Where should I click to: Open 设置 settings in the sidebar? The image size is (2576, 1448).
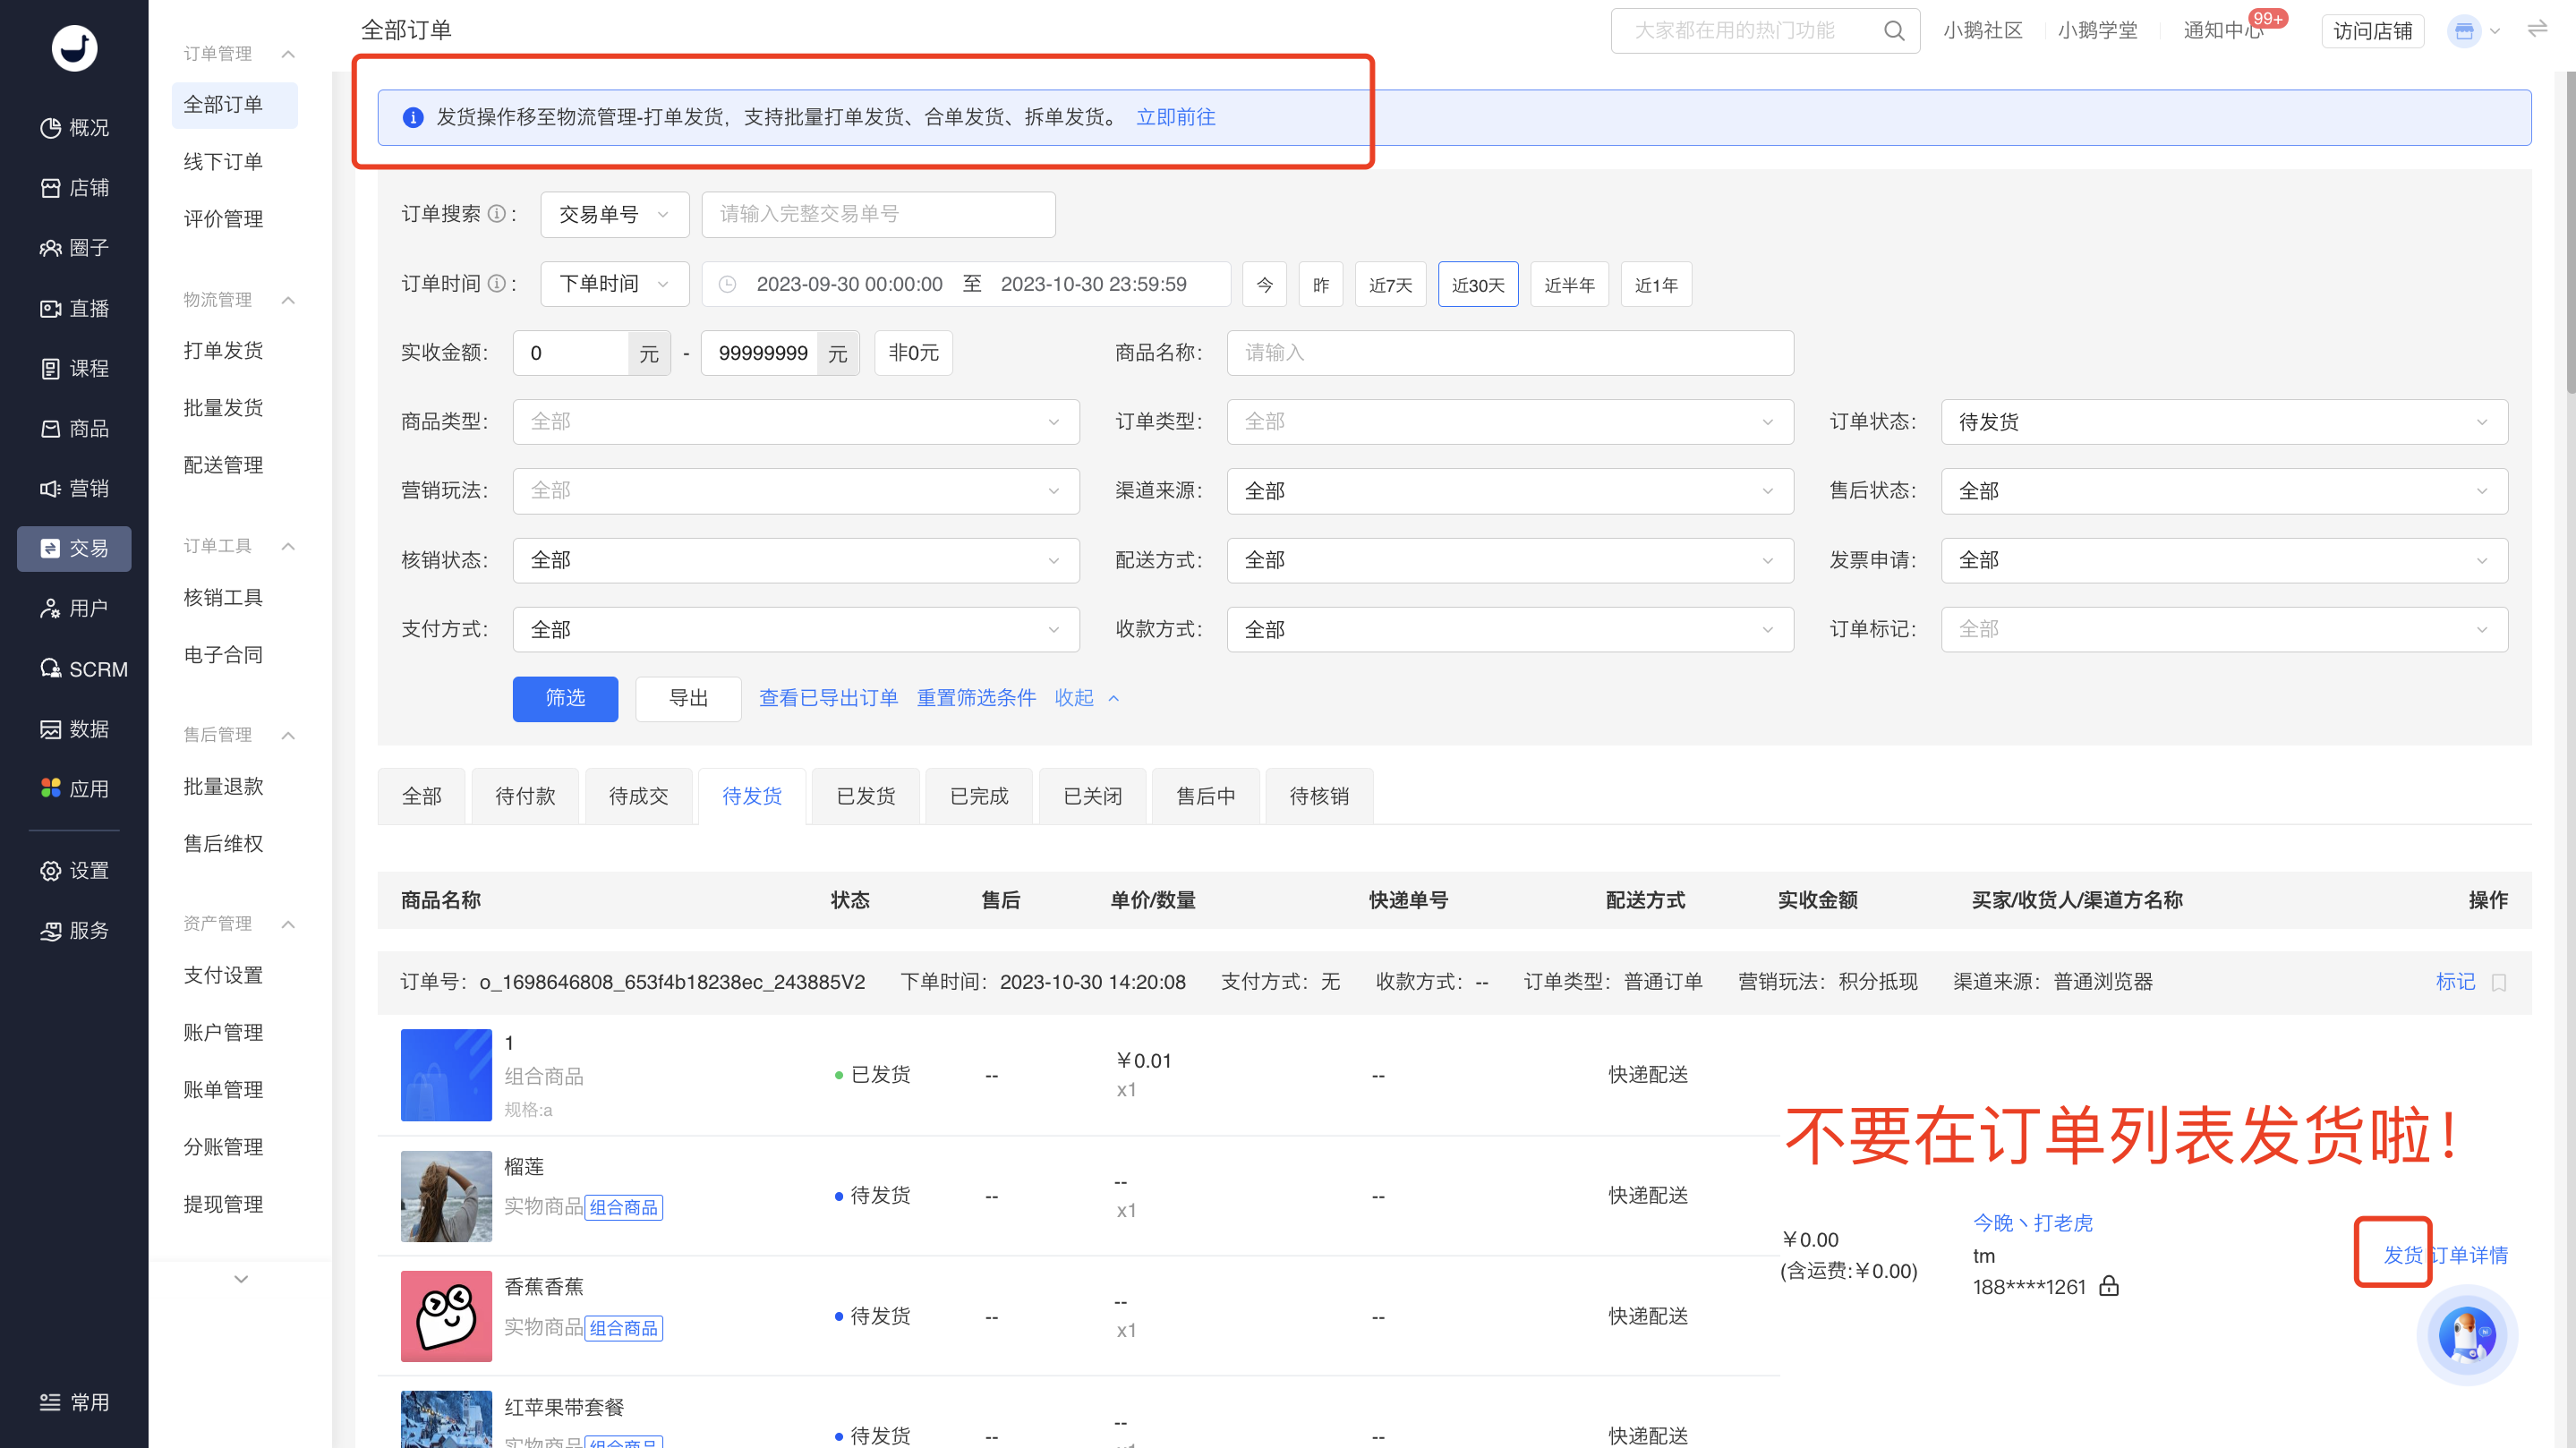74,871
